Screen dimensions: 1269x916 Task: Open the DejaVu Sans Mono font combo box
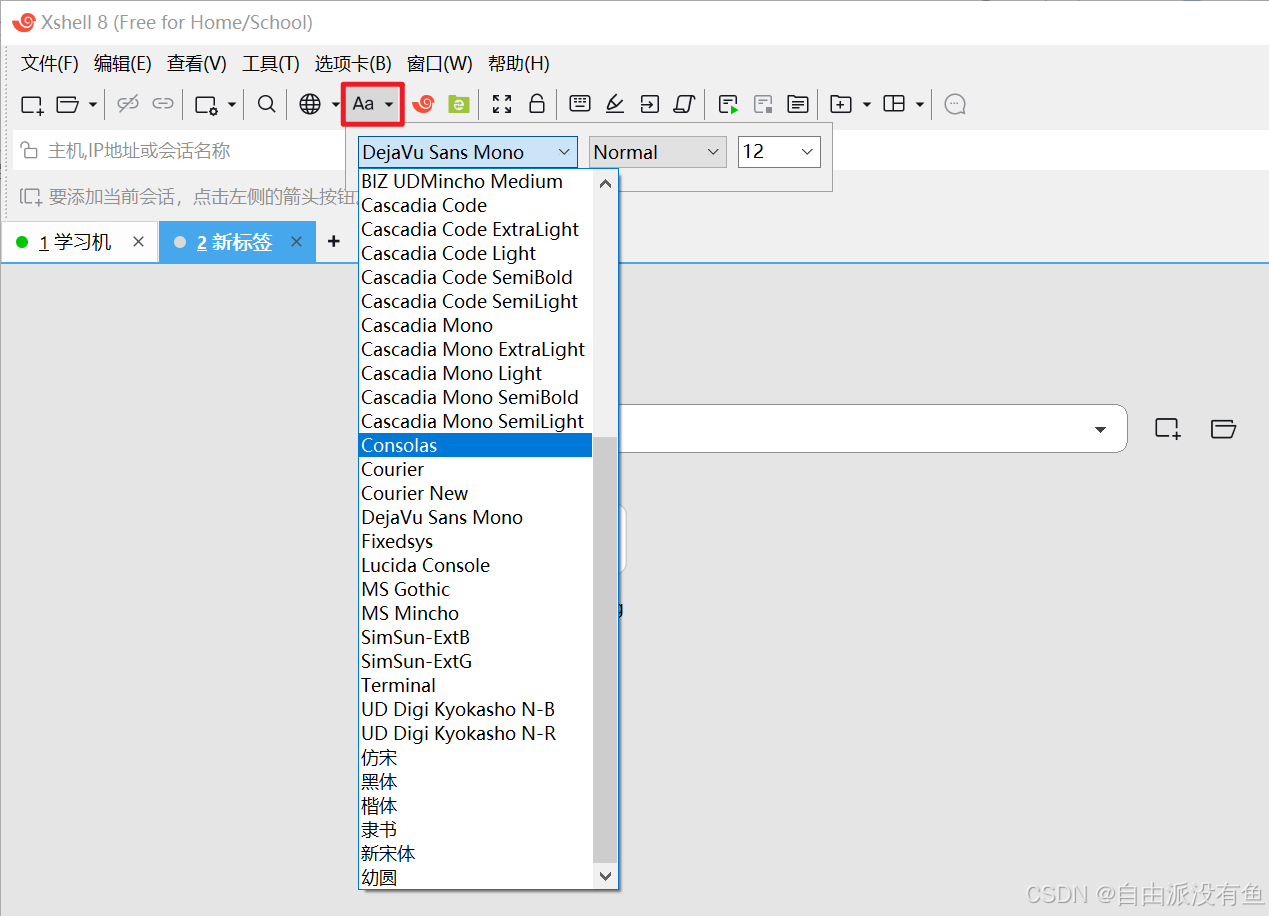click(468, 152)
